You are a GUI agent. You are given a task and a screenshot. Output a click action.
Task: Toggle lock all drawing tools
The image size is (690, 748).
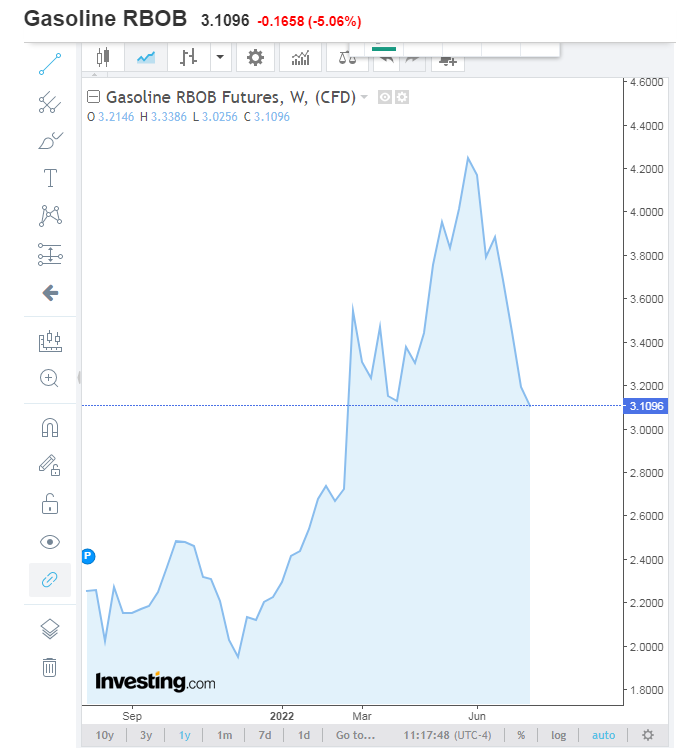pyautogui.click(x=50, y=503)
